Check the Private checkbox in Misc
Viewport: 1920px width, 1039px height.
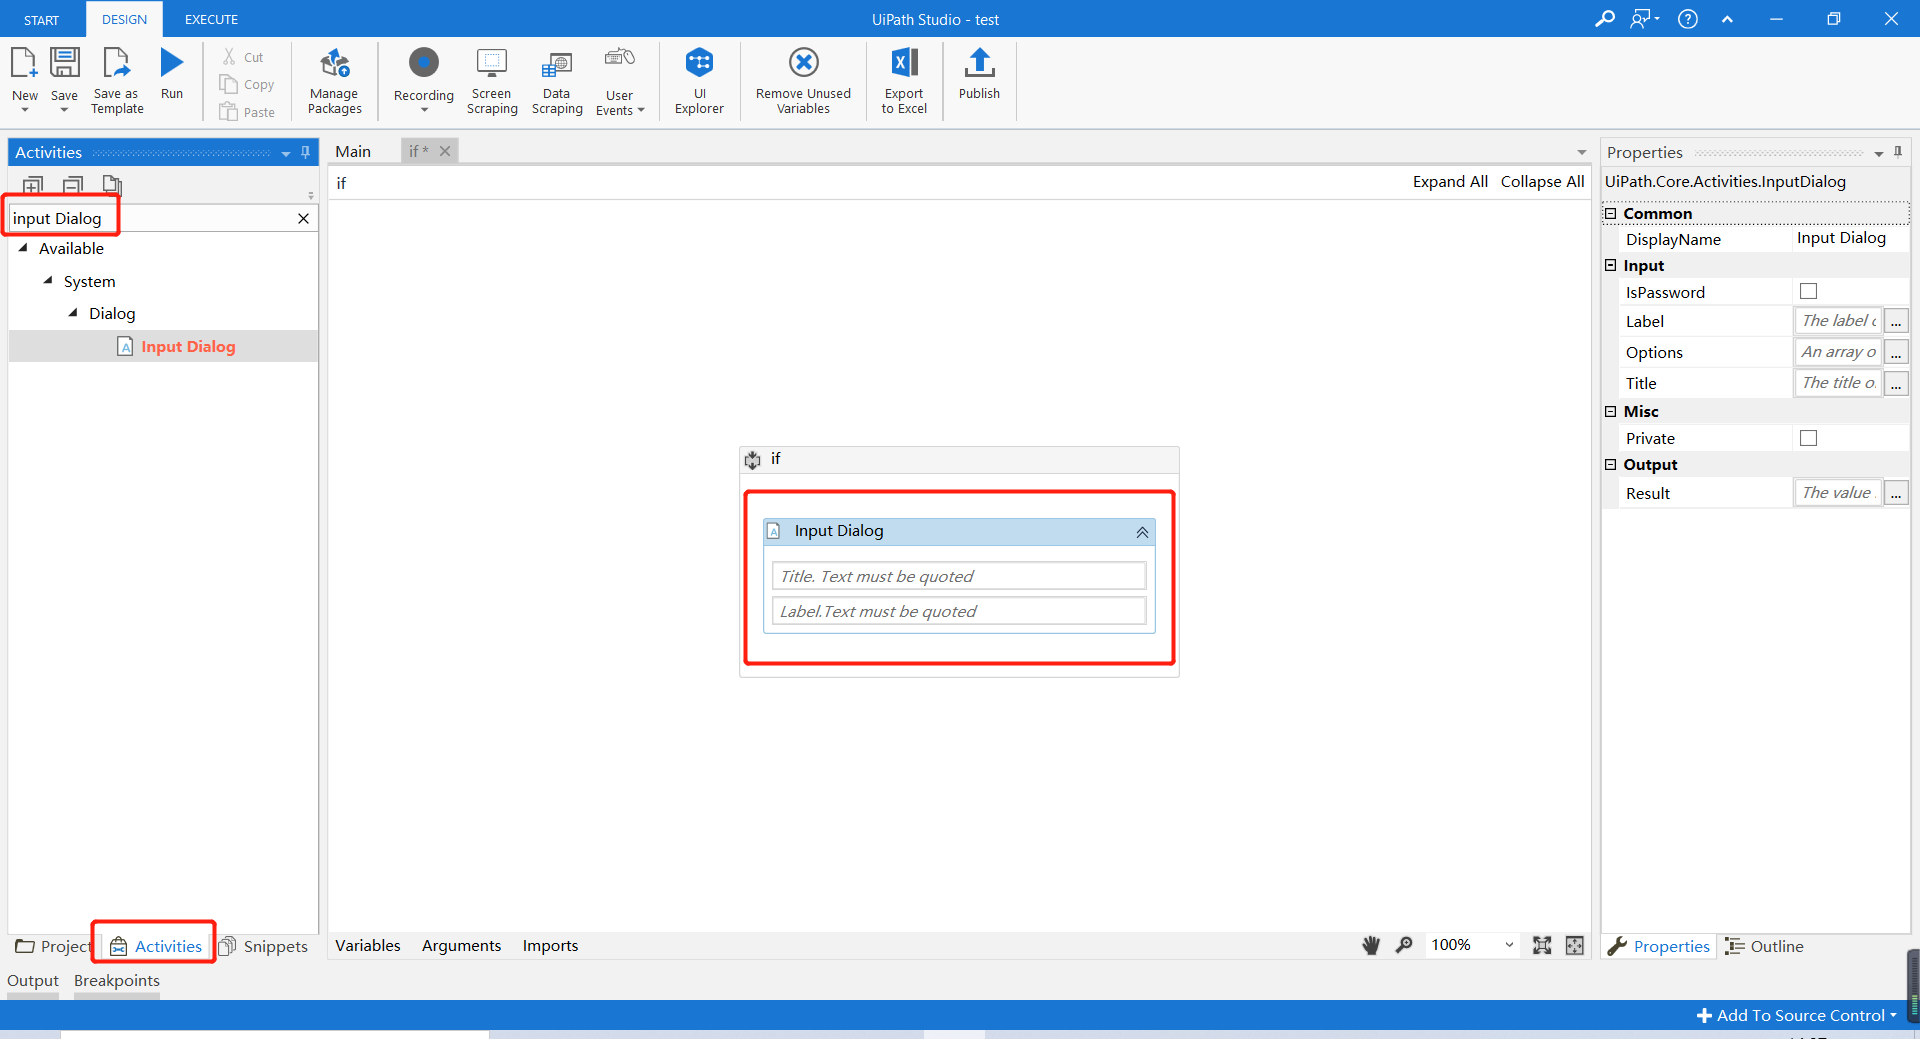click(x=1807, y=437)
